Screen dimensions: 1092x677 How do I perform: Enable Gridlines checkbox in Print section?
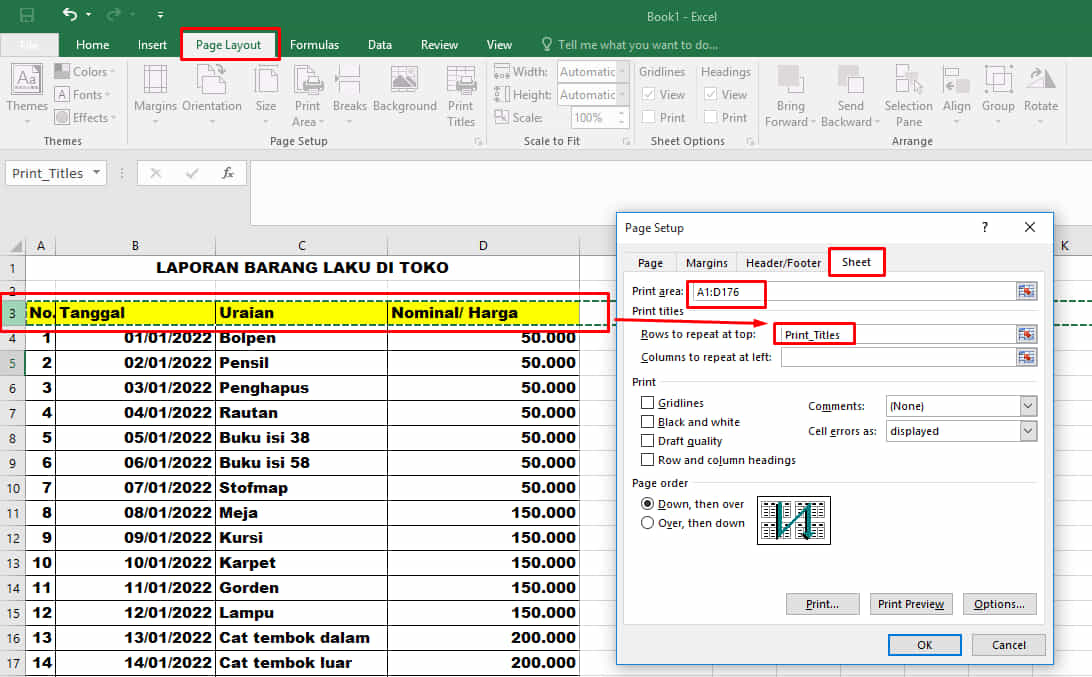[x=648, y=403]
